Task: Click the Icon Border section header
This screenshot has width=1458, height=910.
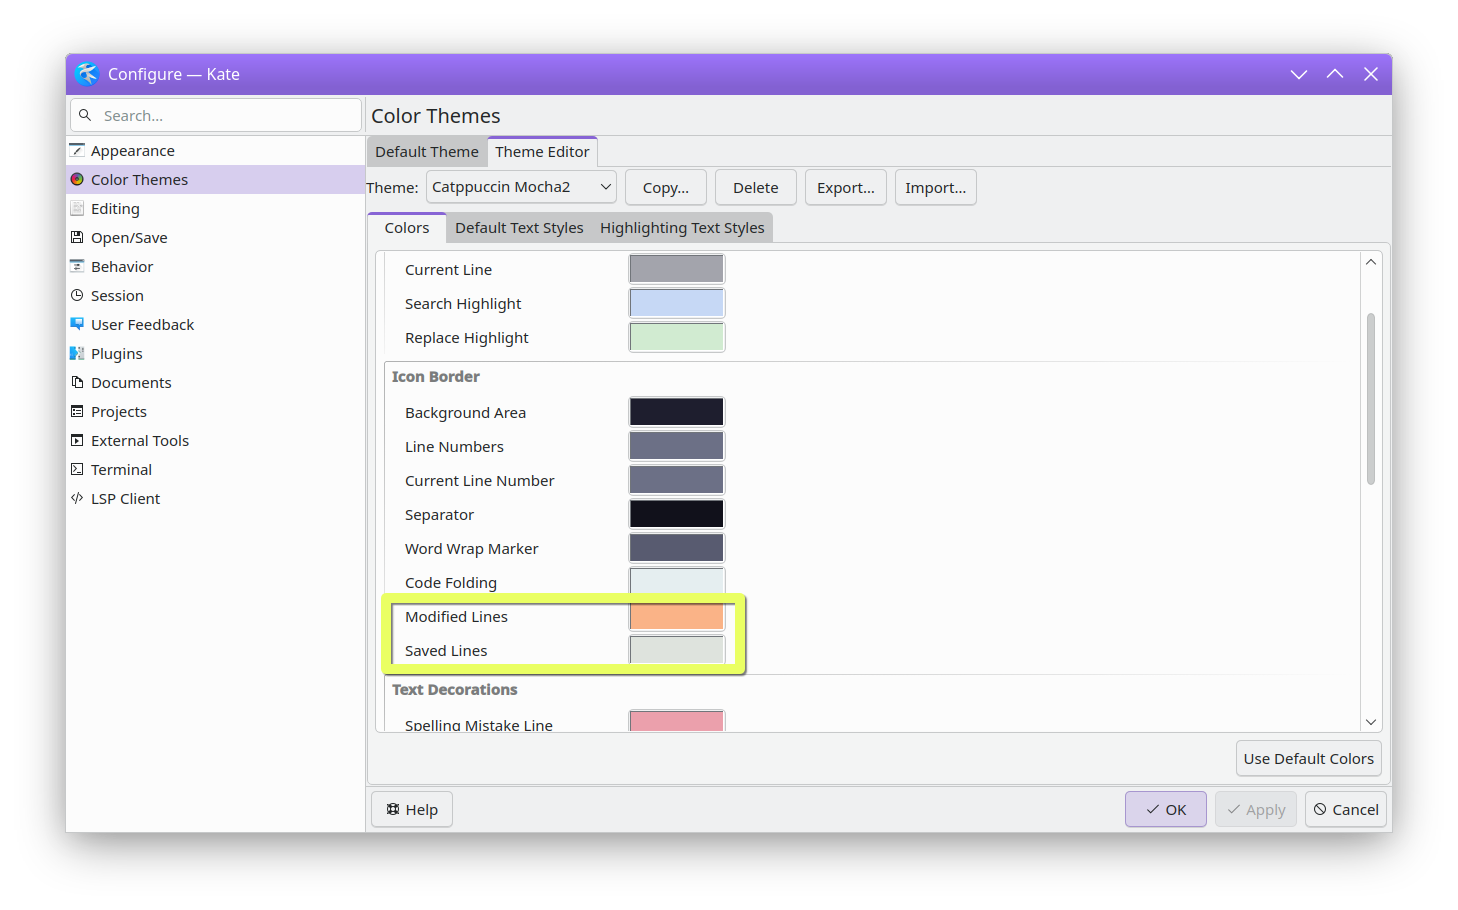Action: [x=436, y=376]
